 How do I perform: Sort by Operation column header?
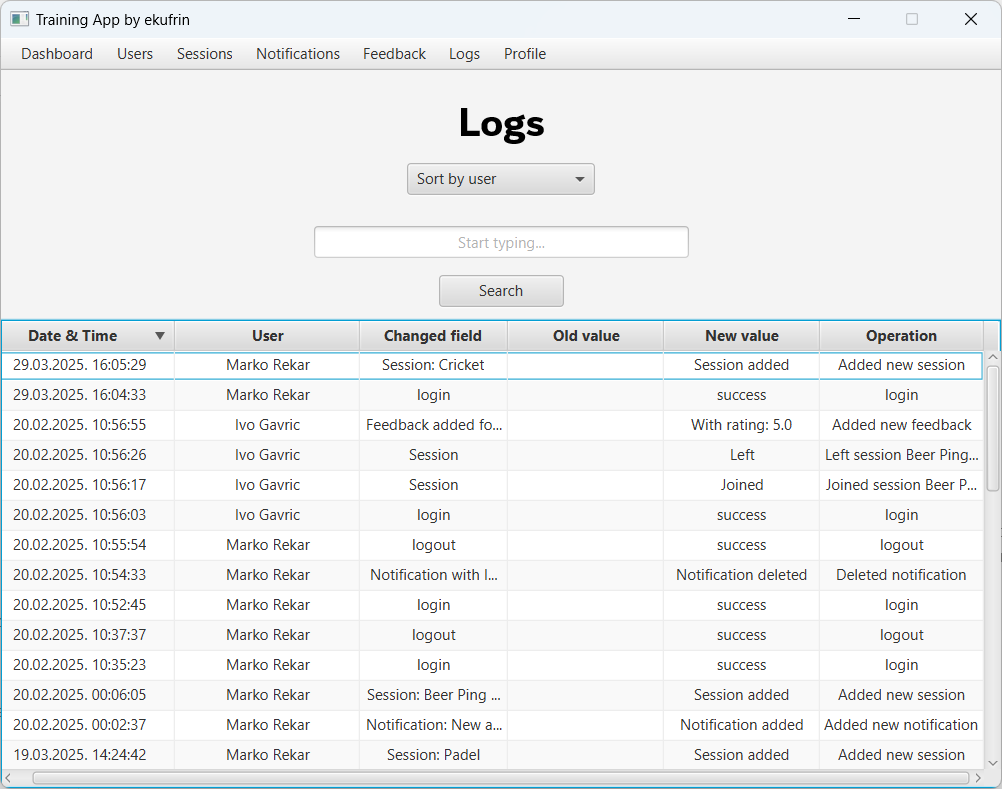tap(901, 336)
